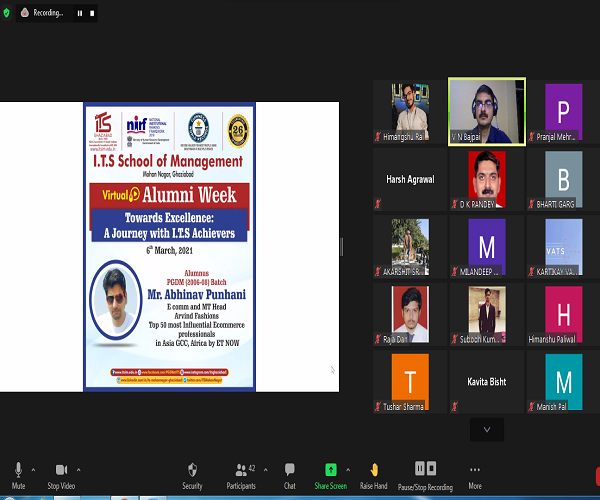The height and width of the screenshot is (500, 600).
Task: Open video options arrow next to Stop Video
Action: pos(78,470)
